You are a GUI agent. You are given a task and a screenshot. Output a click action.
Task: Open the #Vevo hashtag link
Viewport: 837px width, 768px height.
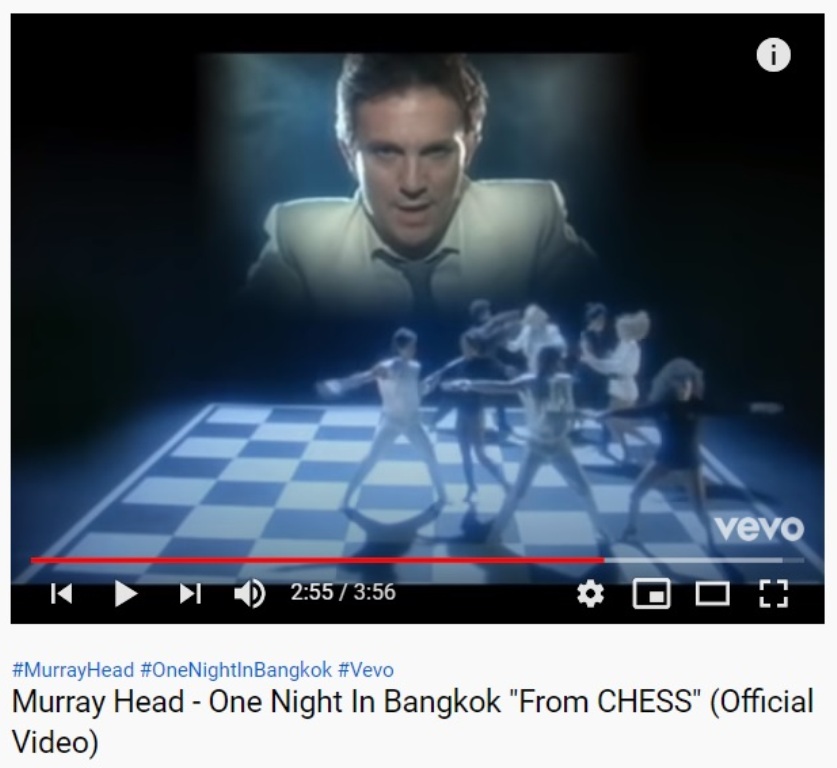[x=366, y=670]
